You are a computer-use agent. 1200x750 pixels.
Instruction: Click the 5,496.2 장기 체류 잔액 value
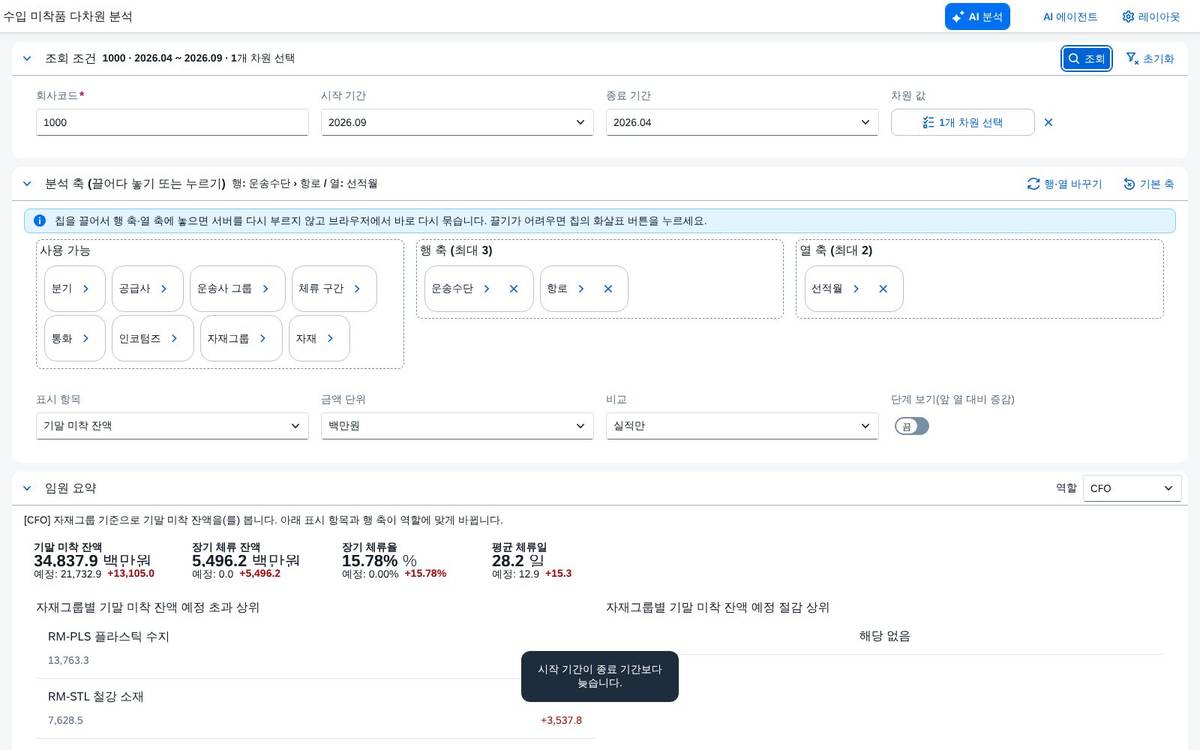[x=220, y=560]
